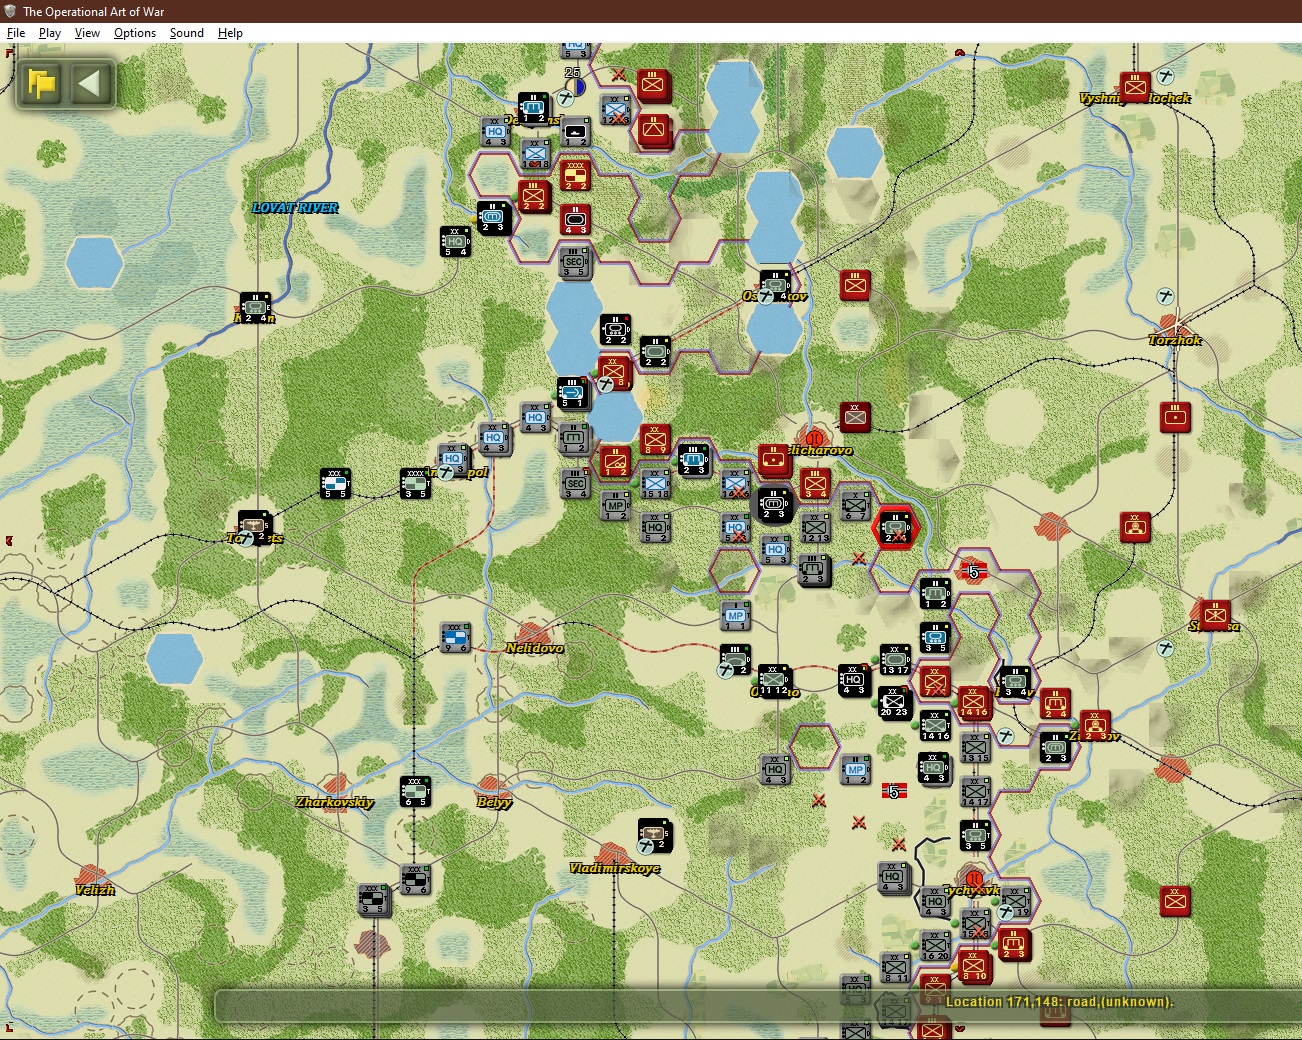
Task: Select the black XXX corps unit 5-5
Action: 335,484
